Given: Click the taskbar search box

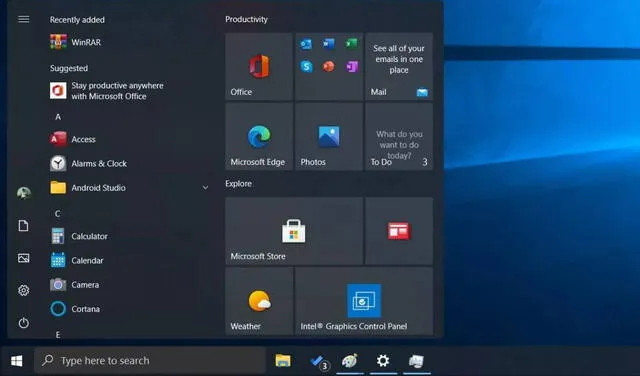Looking at the screenshot, I should [150, 361].
